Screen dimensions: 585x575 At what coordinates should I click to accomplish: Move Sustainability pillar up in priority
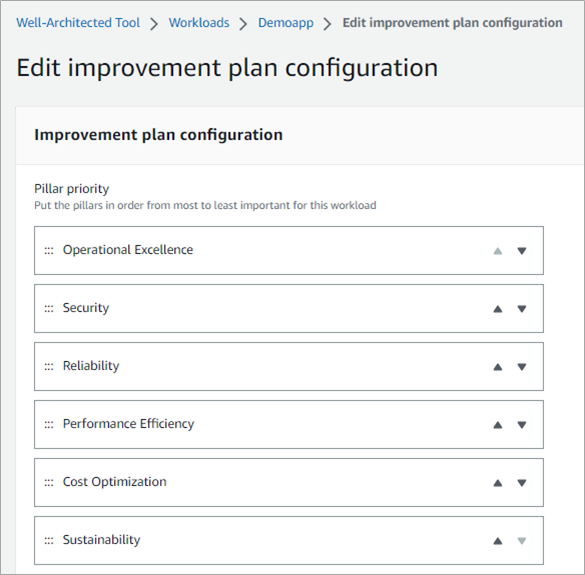coord(498,541)
